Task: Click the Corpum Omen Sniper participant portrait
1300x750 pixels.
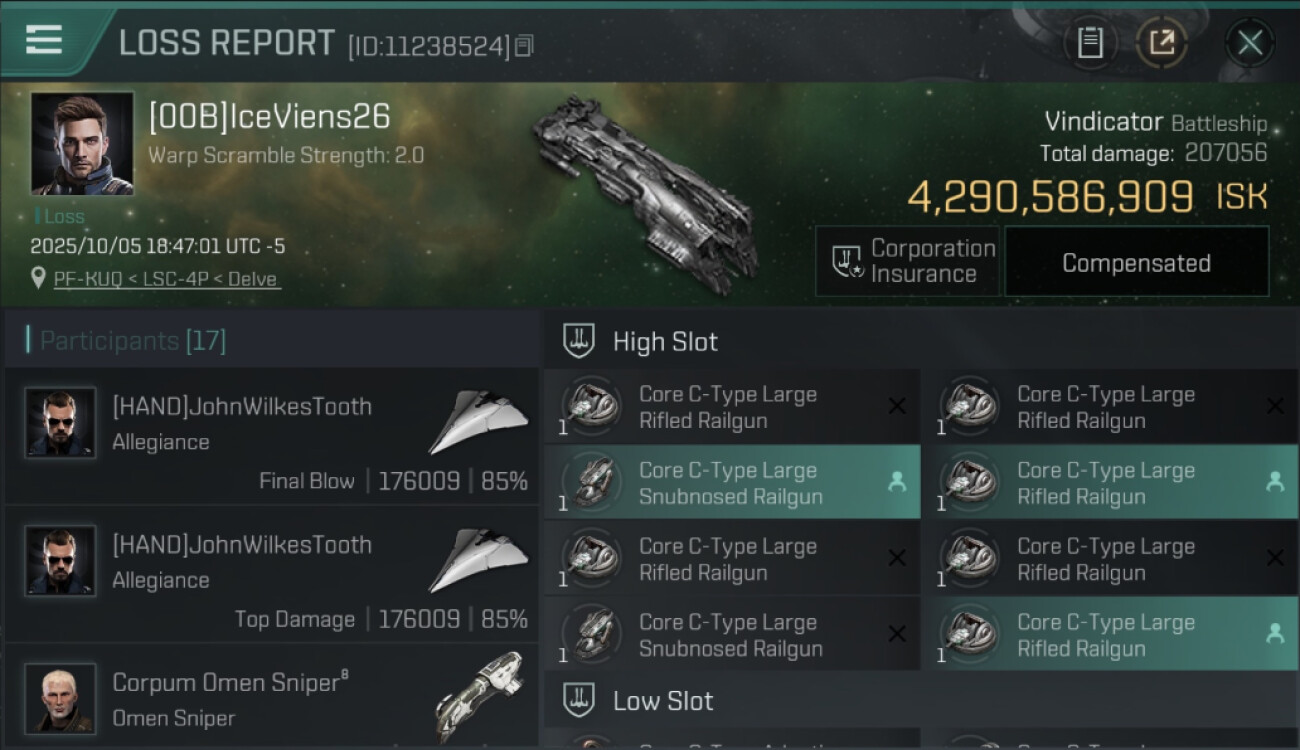Action: [x=60, y=698]
